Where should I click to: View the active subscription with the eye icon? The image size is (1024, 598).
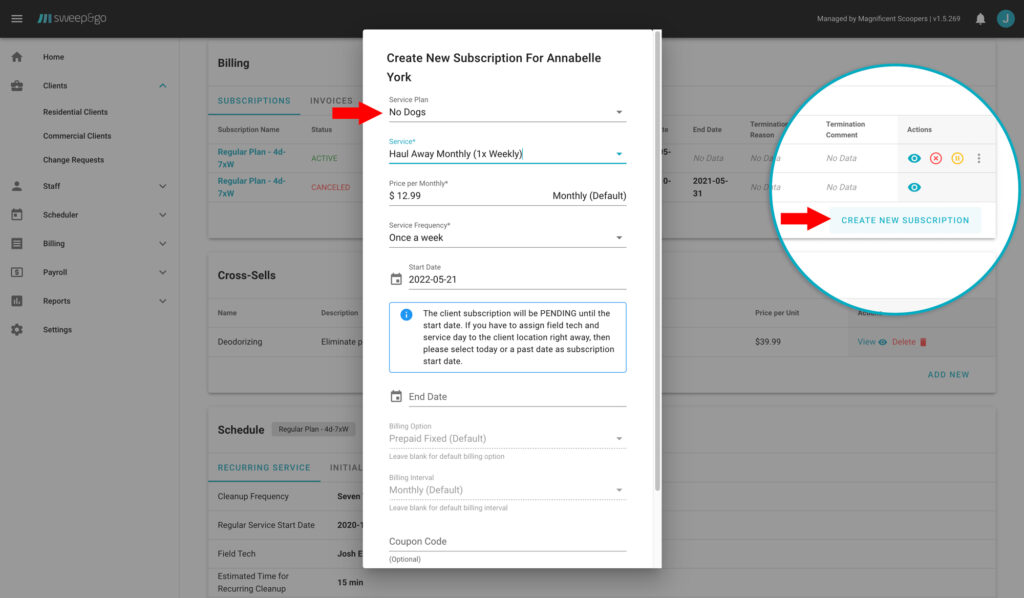click(913, 158)
